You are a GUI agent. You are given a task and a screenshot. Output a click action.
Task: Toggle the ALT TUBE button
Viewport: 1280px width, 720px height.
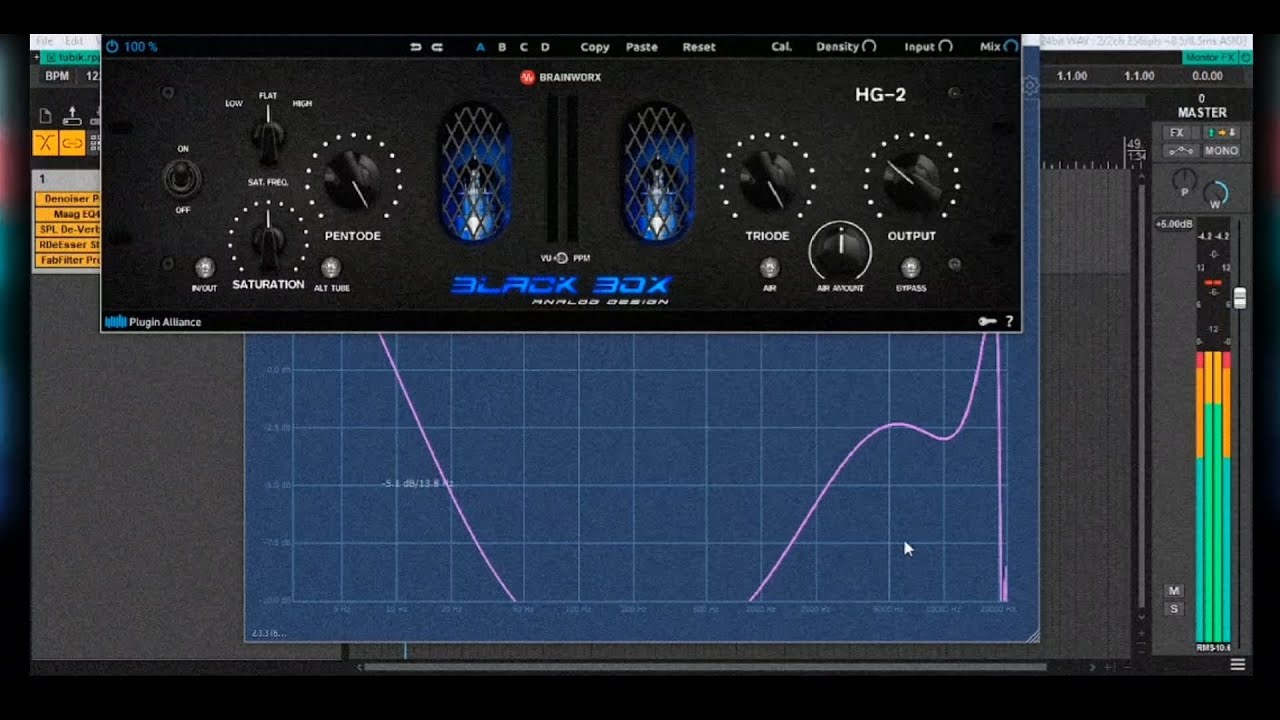click(331, 268)
